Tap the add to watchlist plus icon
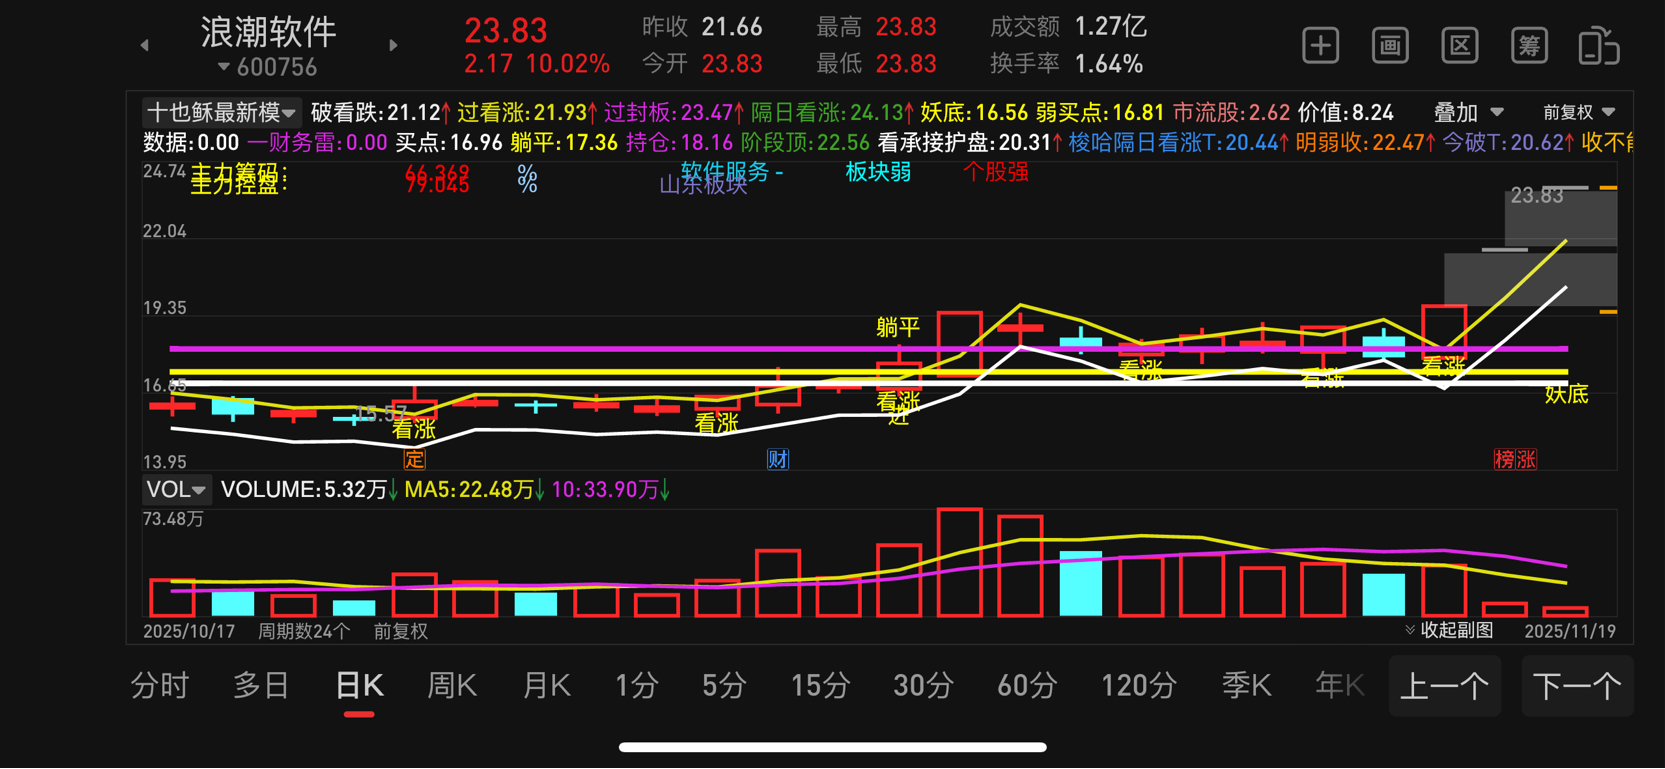Screen dimensions: 1665x769 coord(1320,46)
